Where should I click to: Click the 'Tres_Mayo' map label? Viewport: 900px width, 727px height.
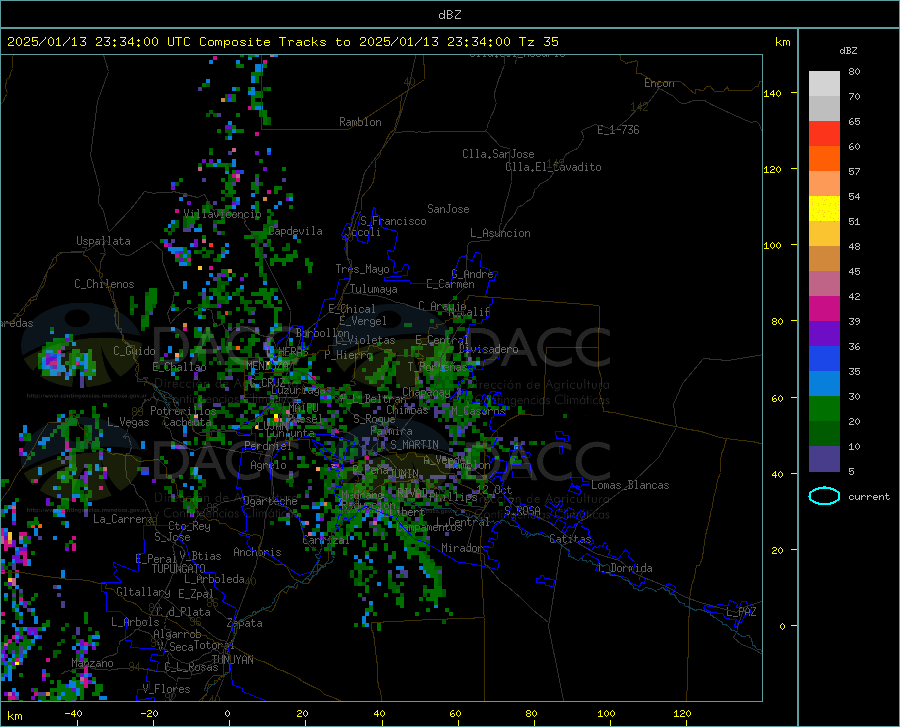(362, 269)
